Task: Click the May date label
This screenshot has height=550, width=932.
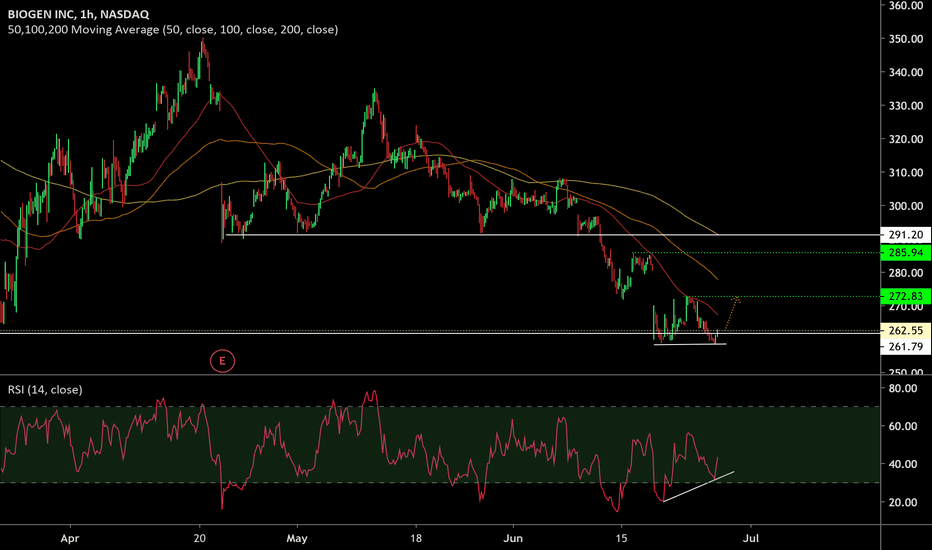Action: coord(297,539)
